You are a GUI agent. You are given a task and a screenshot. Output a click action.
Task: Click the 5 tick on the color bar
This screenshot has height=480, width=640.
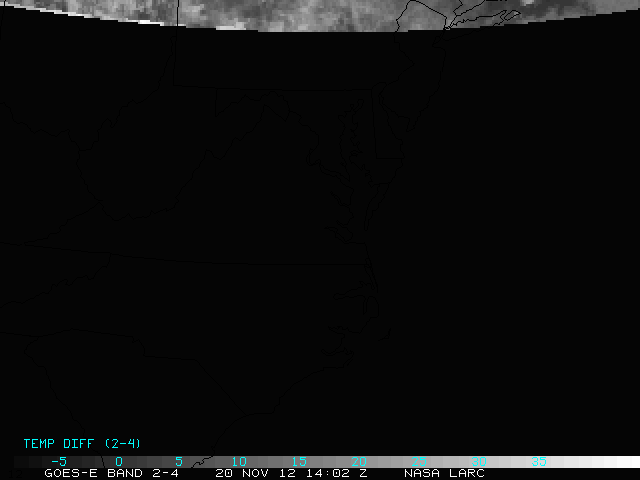pyautogui.click(x=178, y=462)
